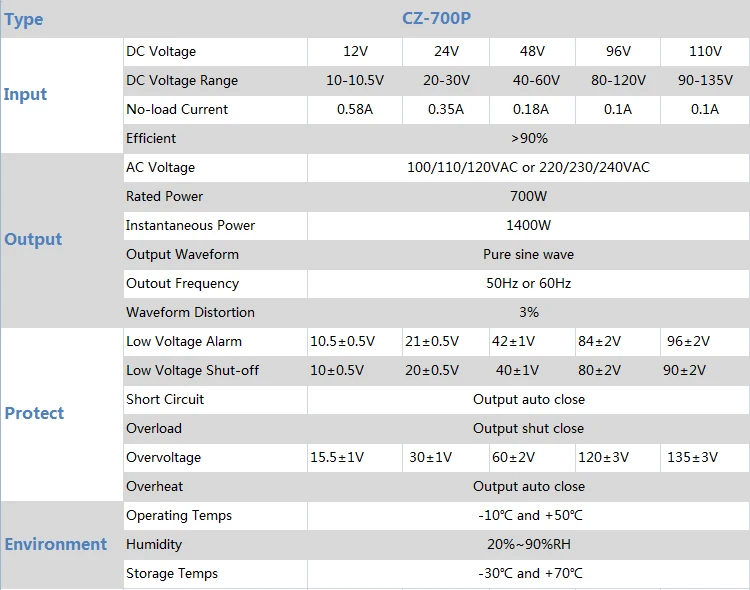This screenshot has height=590, width=750.
Task: Click the Environment section label
Action: [55, 544]
